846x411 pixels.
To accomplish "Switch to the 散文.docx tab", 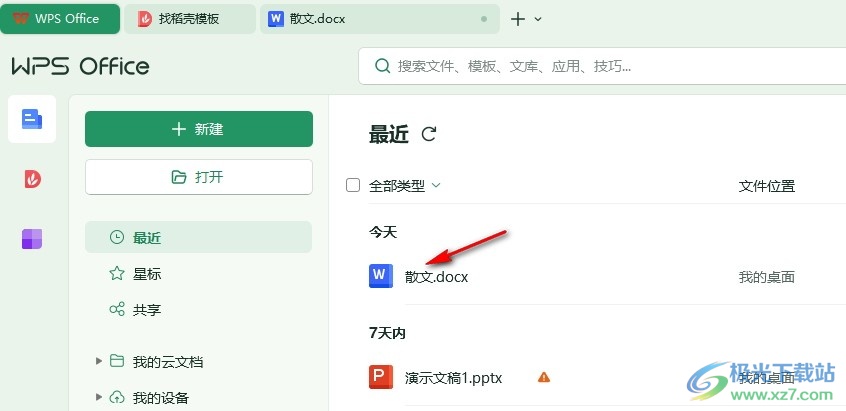I will point(379,19).
